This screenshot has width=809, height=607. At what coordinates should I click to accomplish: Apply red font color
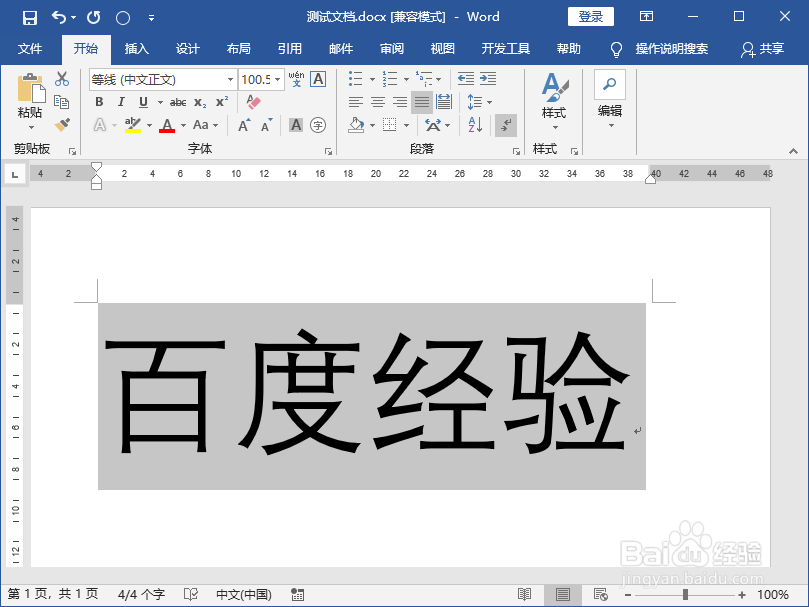coord(167,125)
